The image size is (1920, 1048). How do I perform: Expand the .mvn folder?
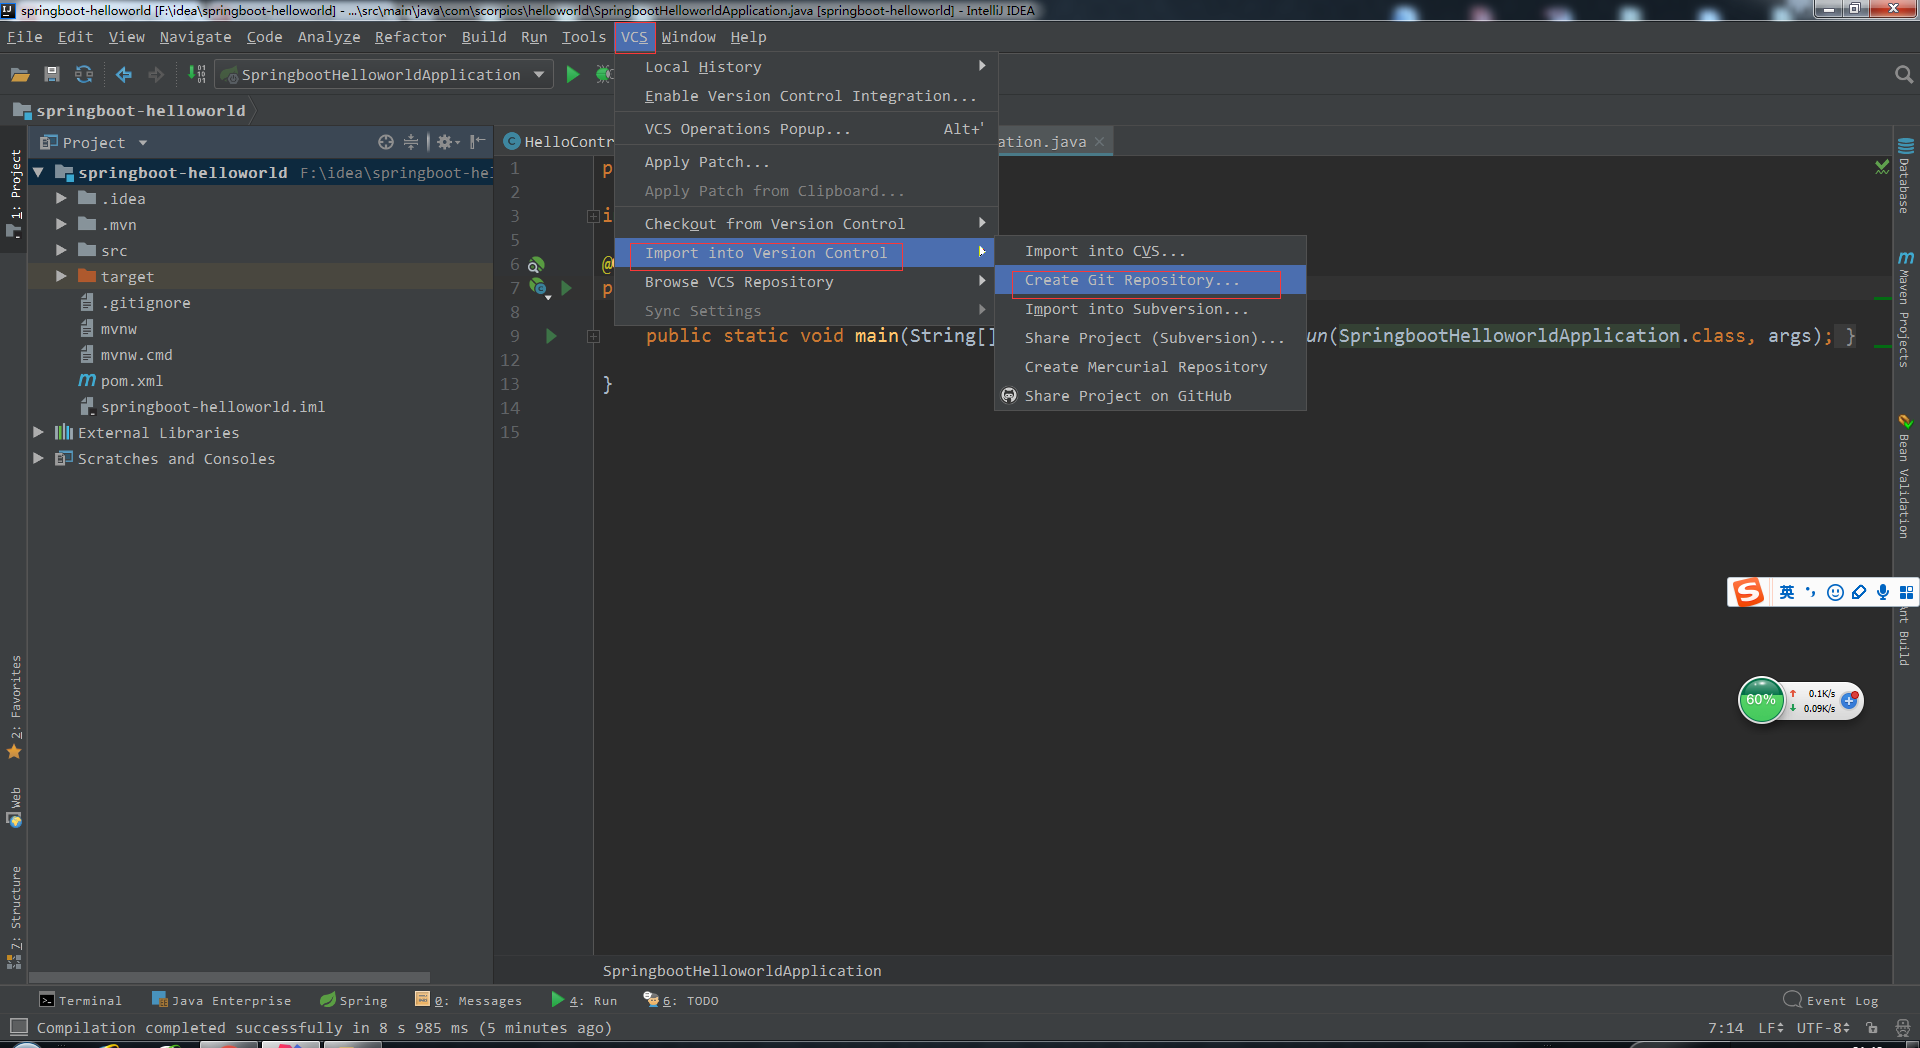point(61,225)
